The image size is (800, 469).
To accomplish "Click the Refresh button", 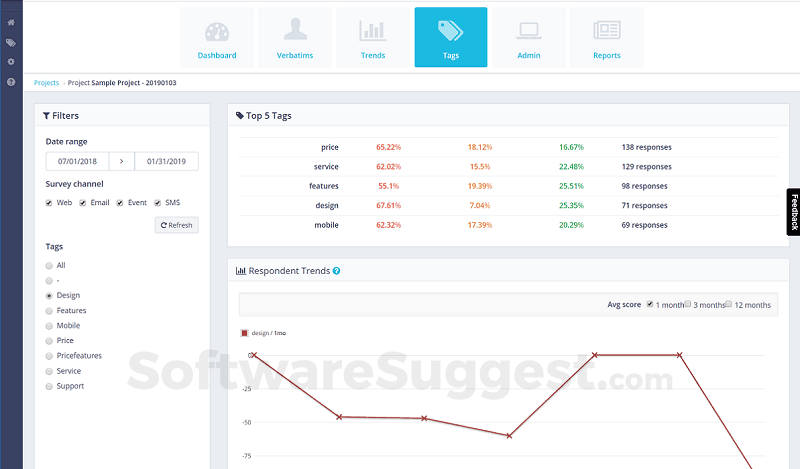I will pyautogui.click(x=177, y=225).
